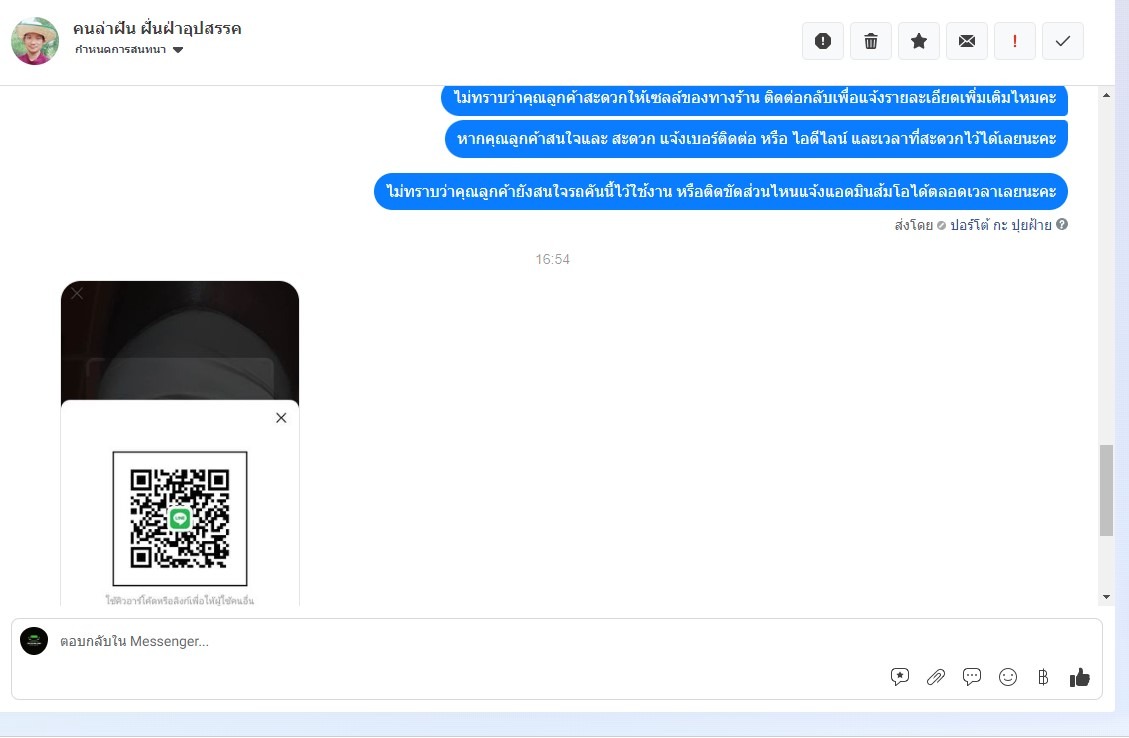Screen dimensions: 1129x738
Task: Star this conversation for follow-up
Action: point(919,41)
